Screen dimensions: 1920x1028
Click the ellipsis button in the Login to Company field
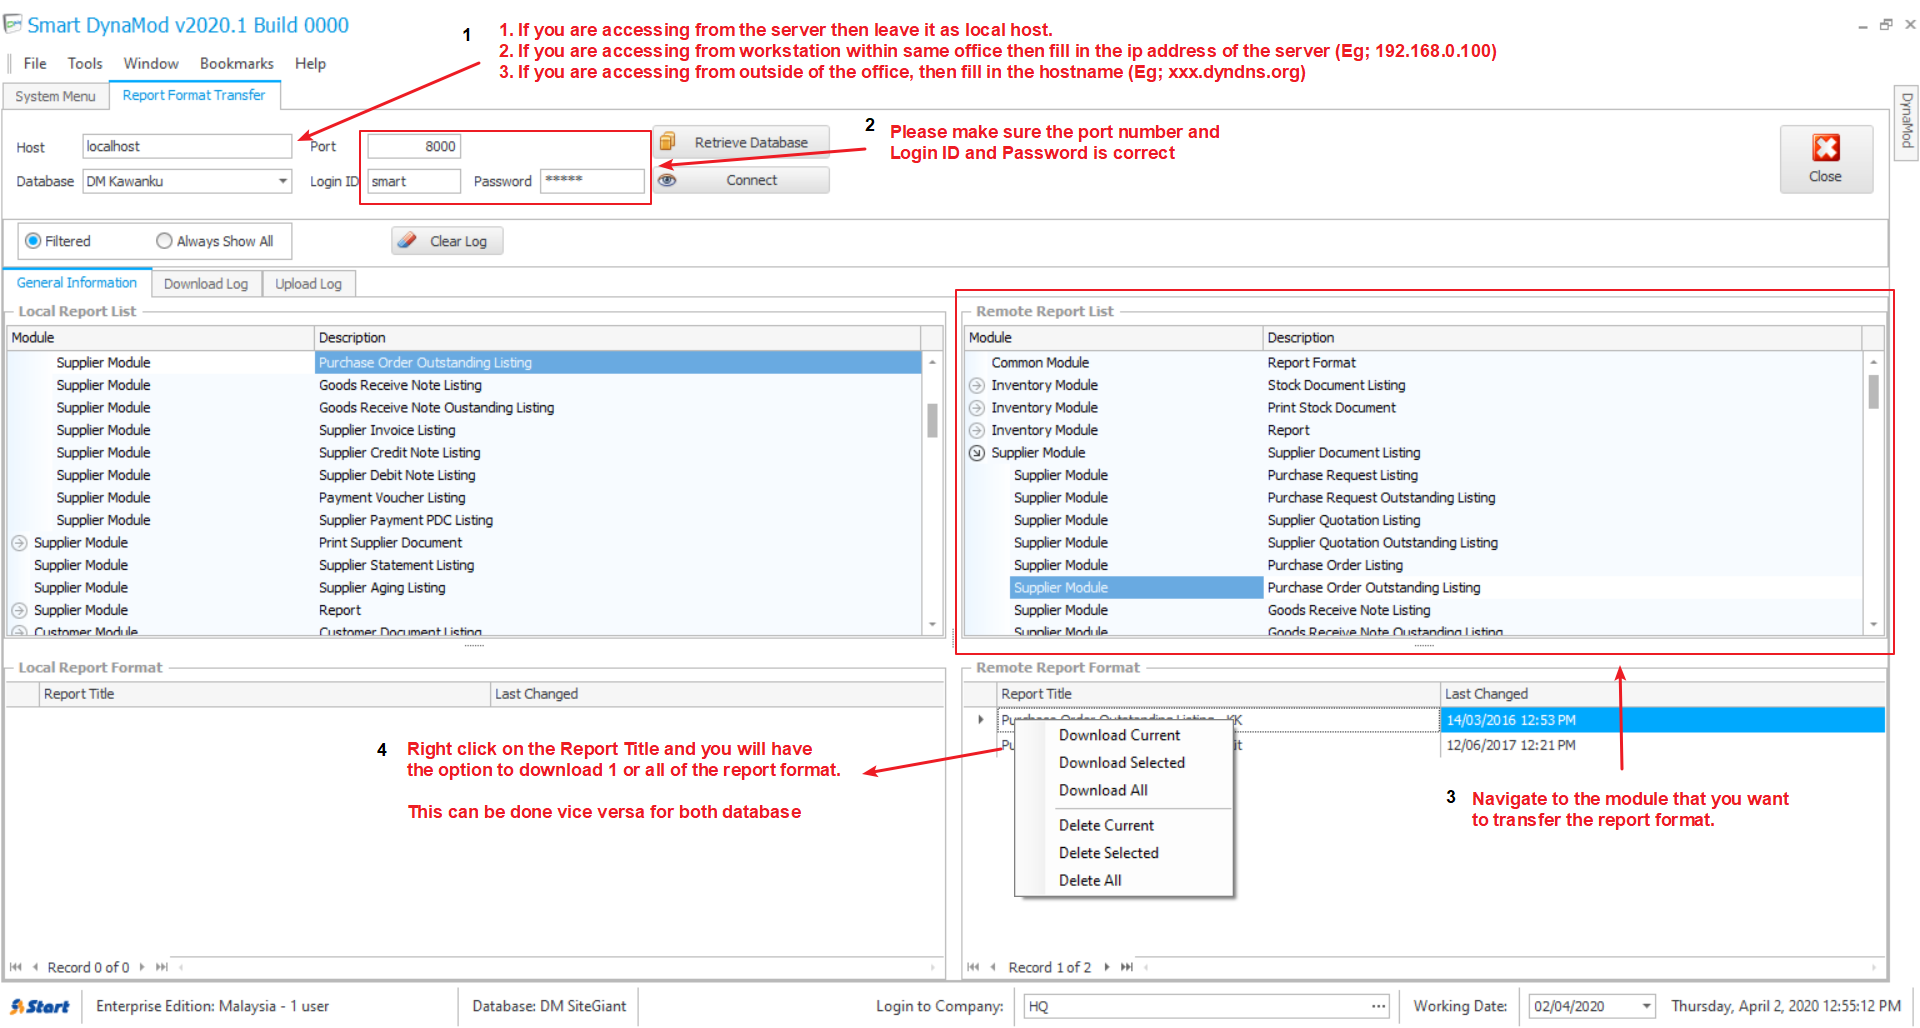tap(1379, 1006)
